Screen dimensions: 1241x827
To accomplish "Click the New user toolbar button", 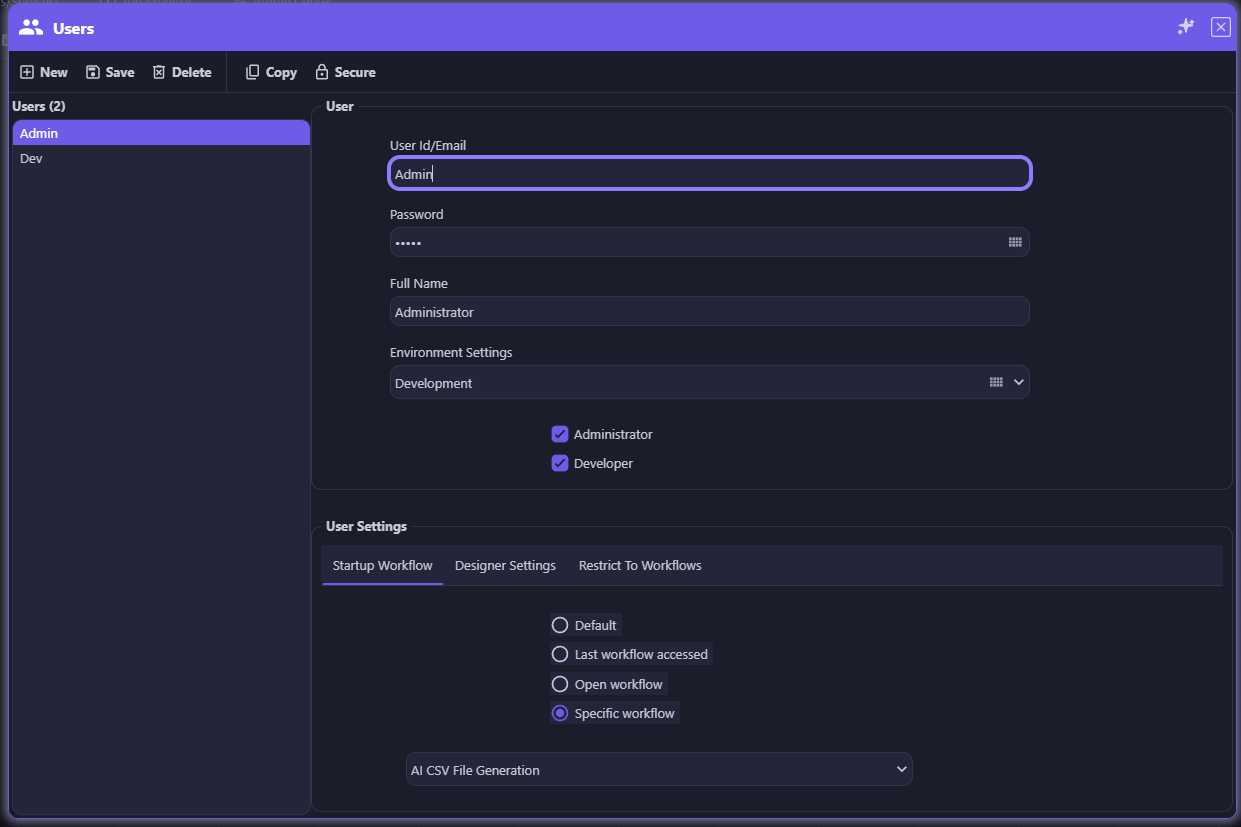I will point(44,72).
